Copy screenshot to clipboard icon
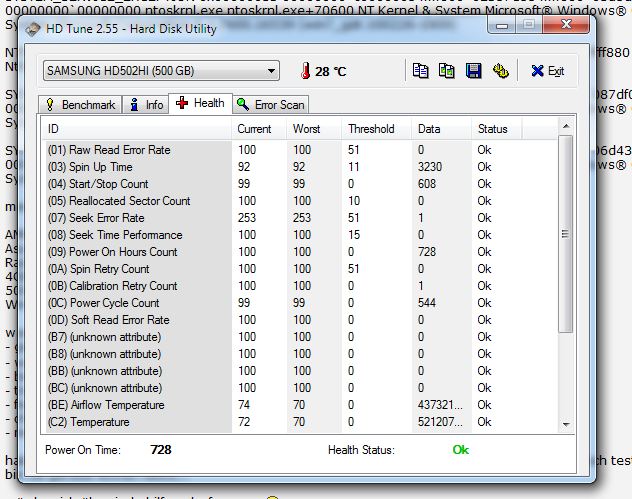This screenshot has width=632, height=499. (447, 71)
